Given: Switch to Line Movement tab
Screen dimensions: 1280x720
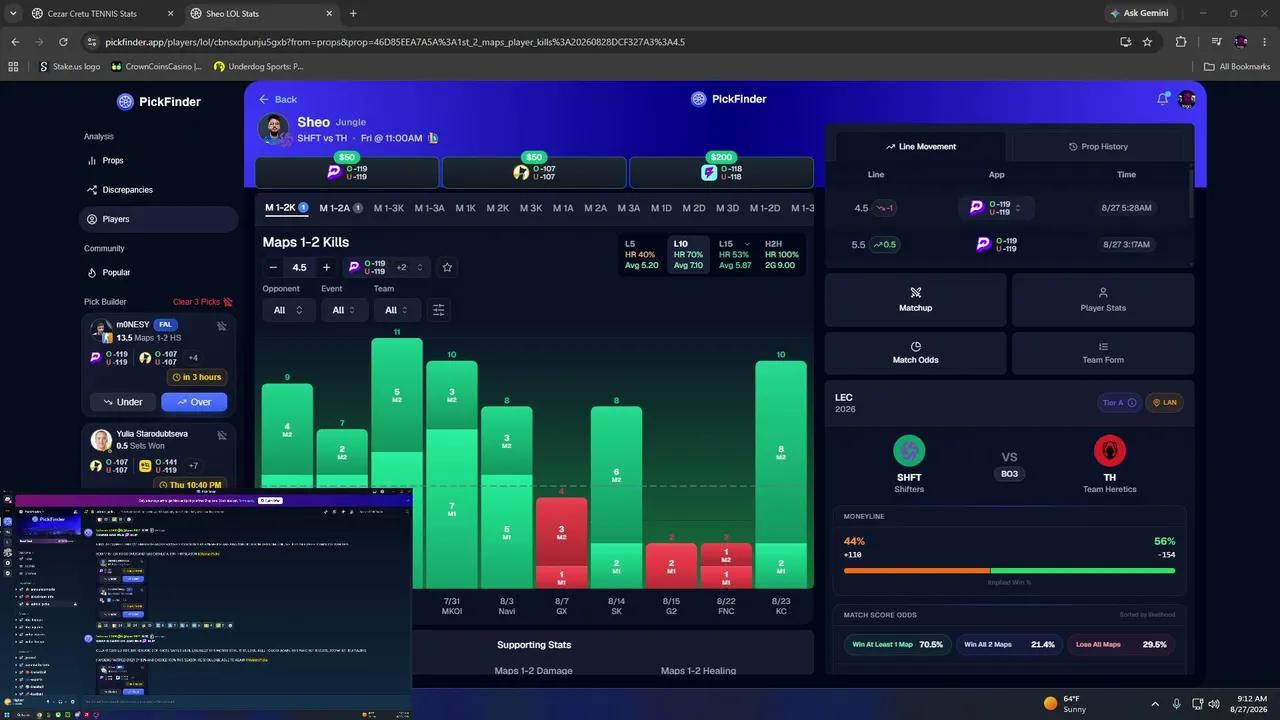Looking at the screenshot, I should coord(920,146).
